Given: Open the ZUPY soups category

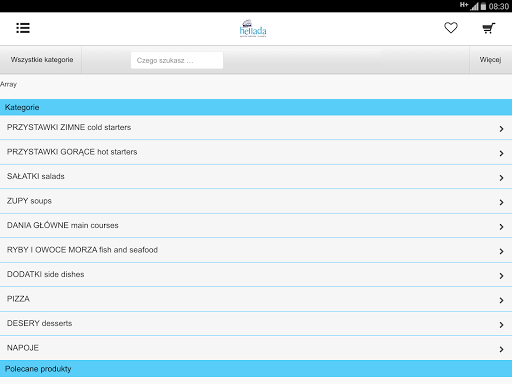Looking at the screenshot, I should click(256, 201).
